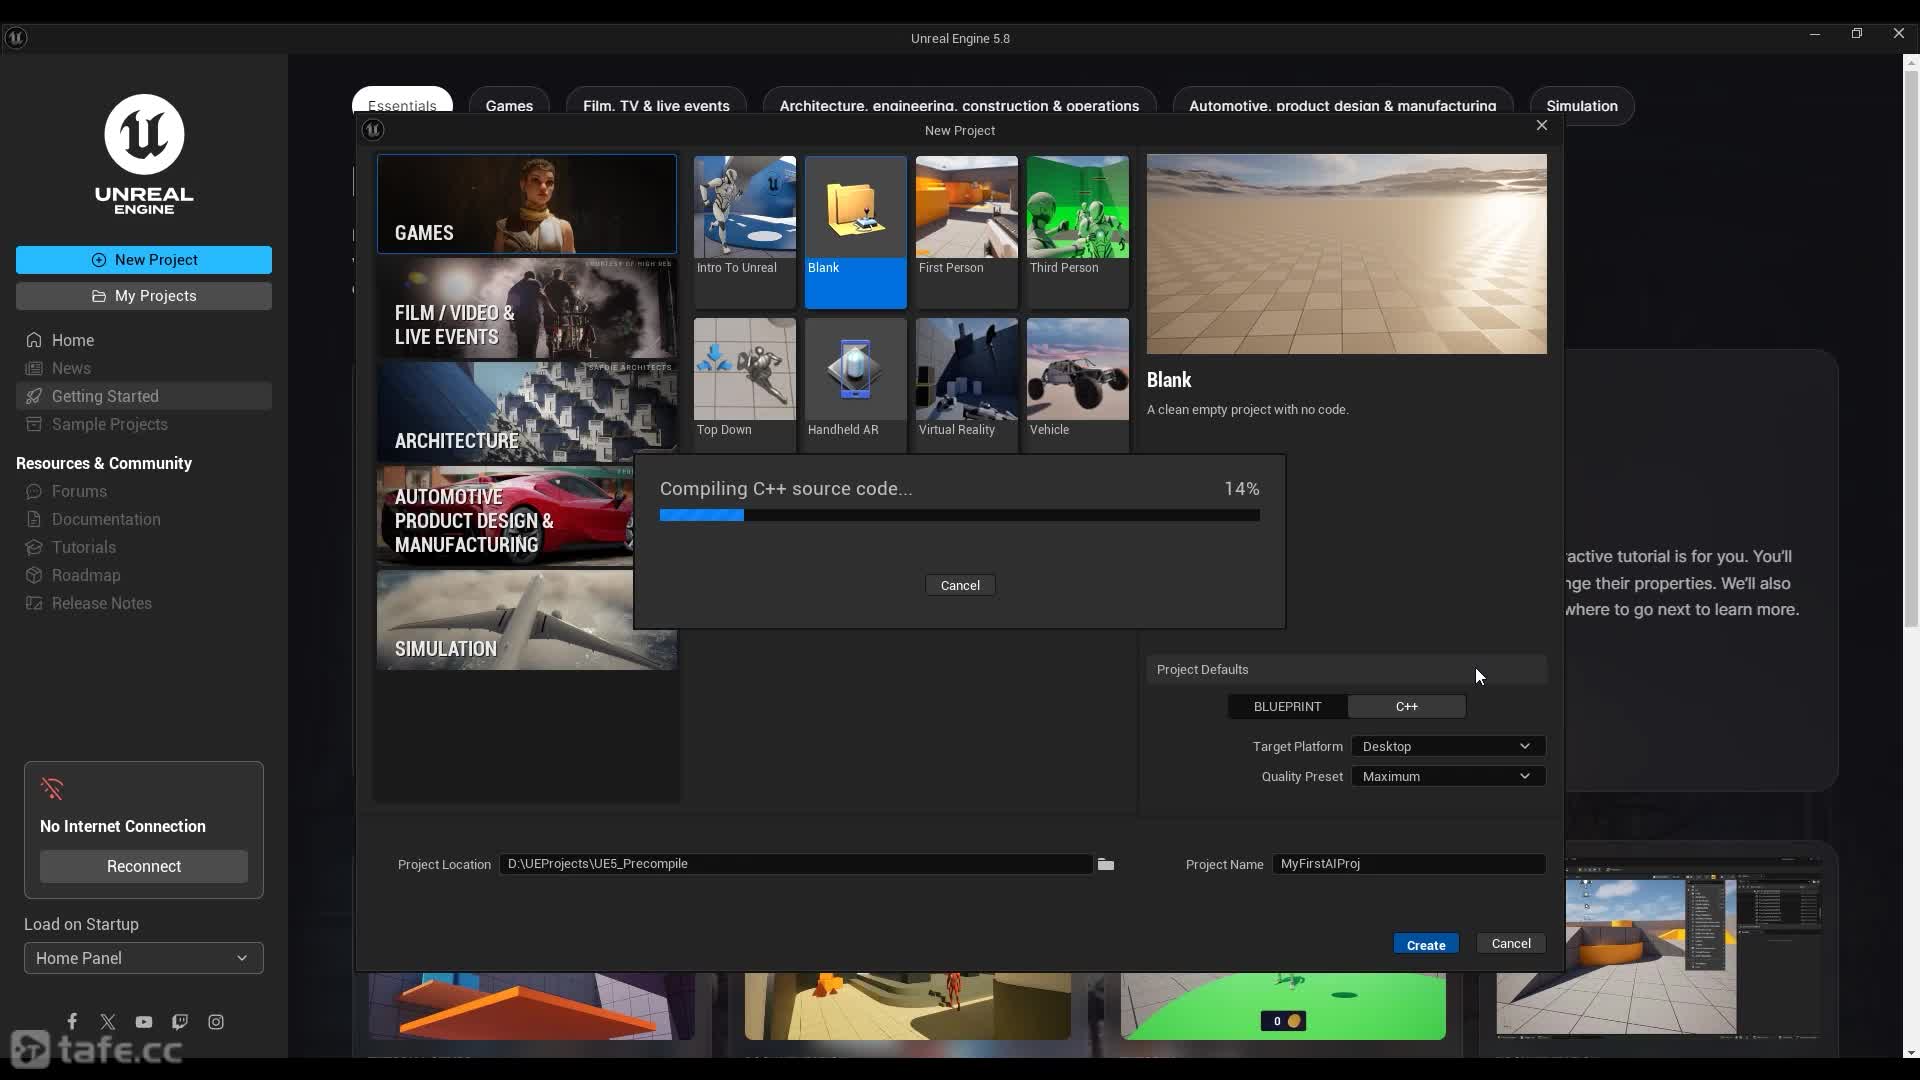Click the Project Location path field
The height and width of the screenshot is (1080, 1920).
(x=796, y=864)
